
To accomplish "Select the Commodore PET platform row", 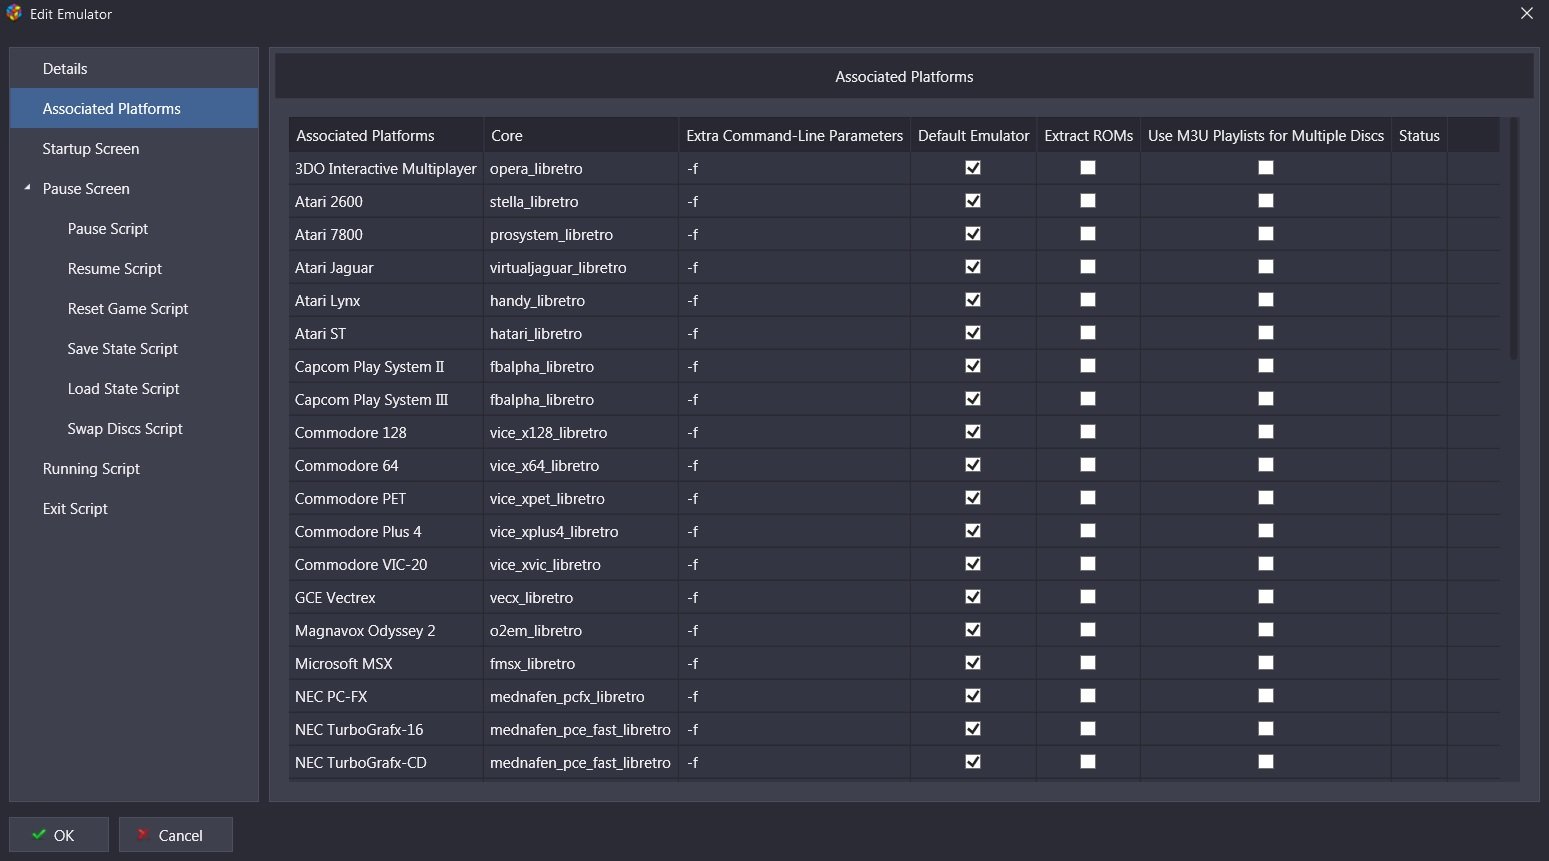I will [x=894, y=498].
